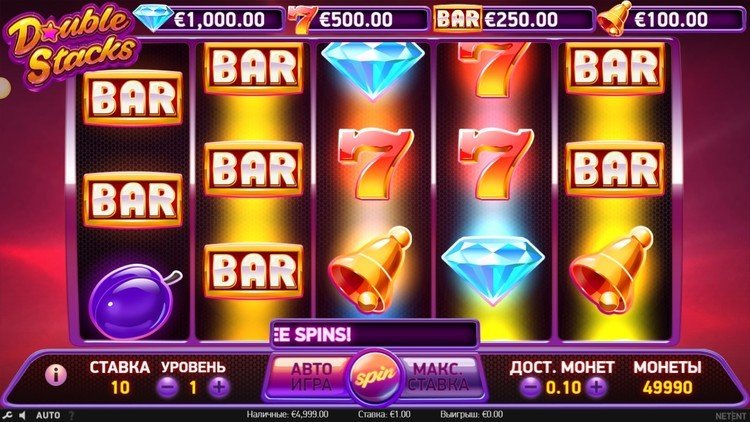Toggle AUTO play in bottom bar
This screenshot has width=750, height=422.
point(48,415)
